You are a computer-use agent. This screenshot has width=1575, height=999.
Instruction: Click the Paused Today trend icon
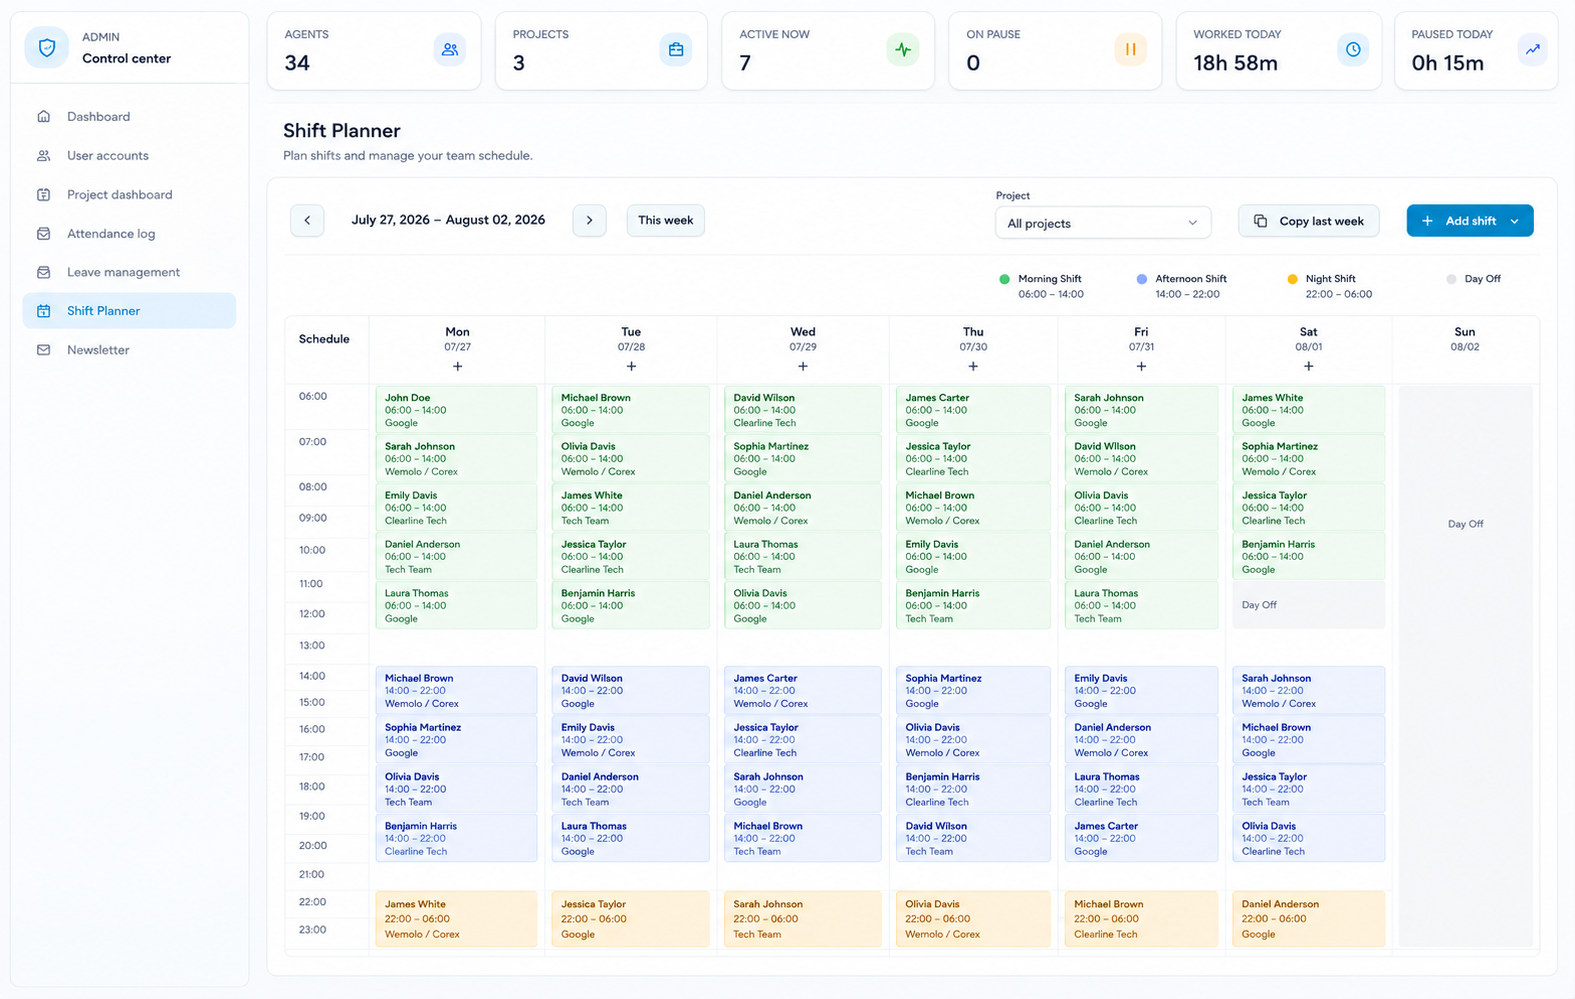point(1533,49)
